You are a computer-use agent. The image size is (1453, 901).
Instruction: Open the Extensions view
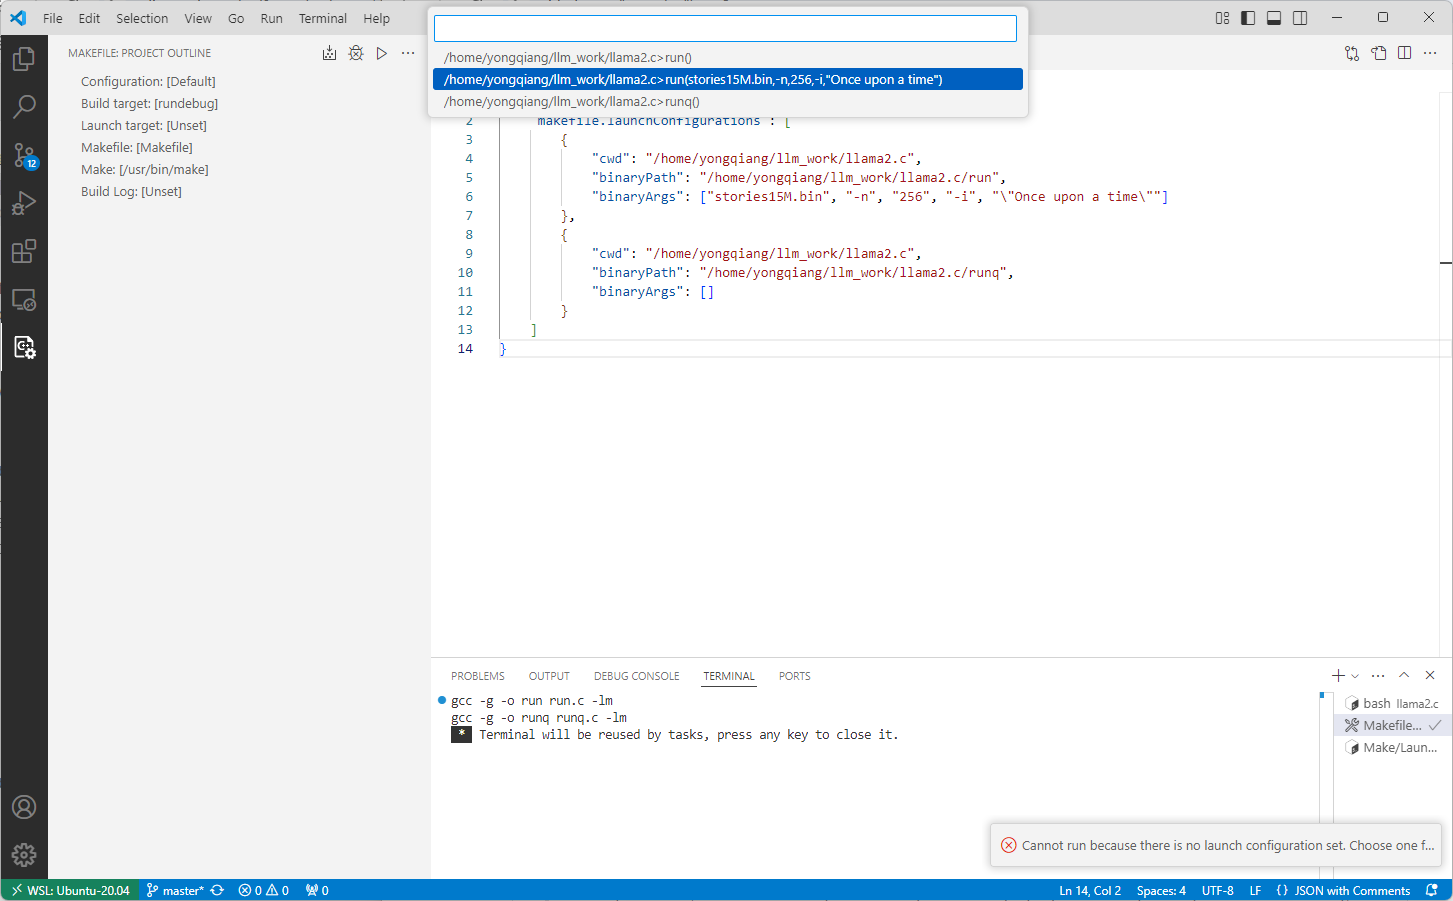pyautogui.click(x=24, y=251)
